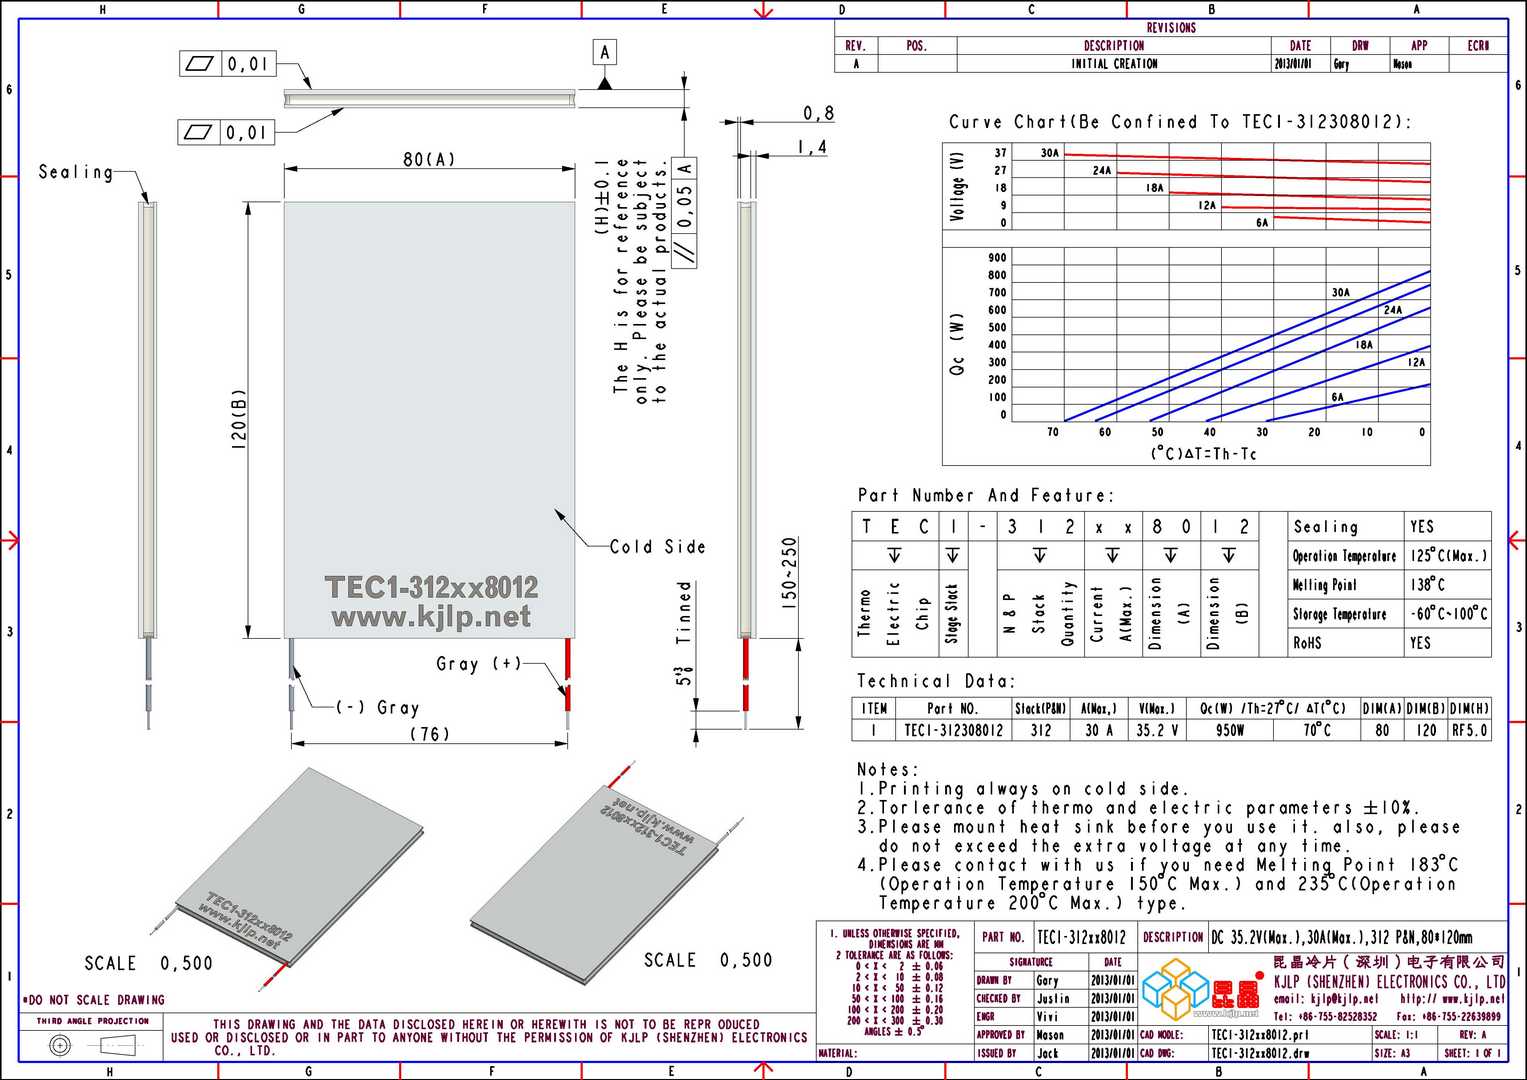Image resolution: width=1527 pixels, height=1080 pixels.
Task: Click the parallelism 0,05 A tolerance frame
Action: [x=686, y=211]
